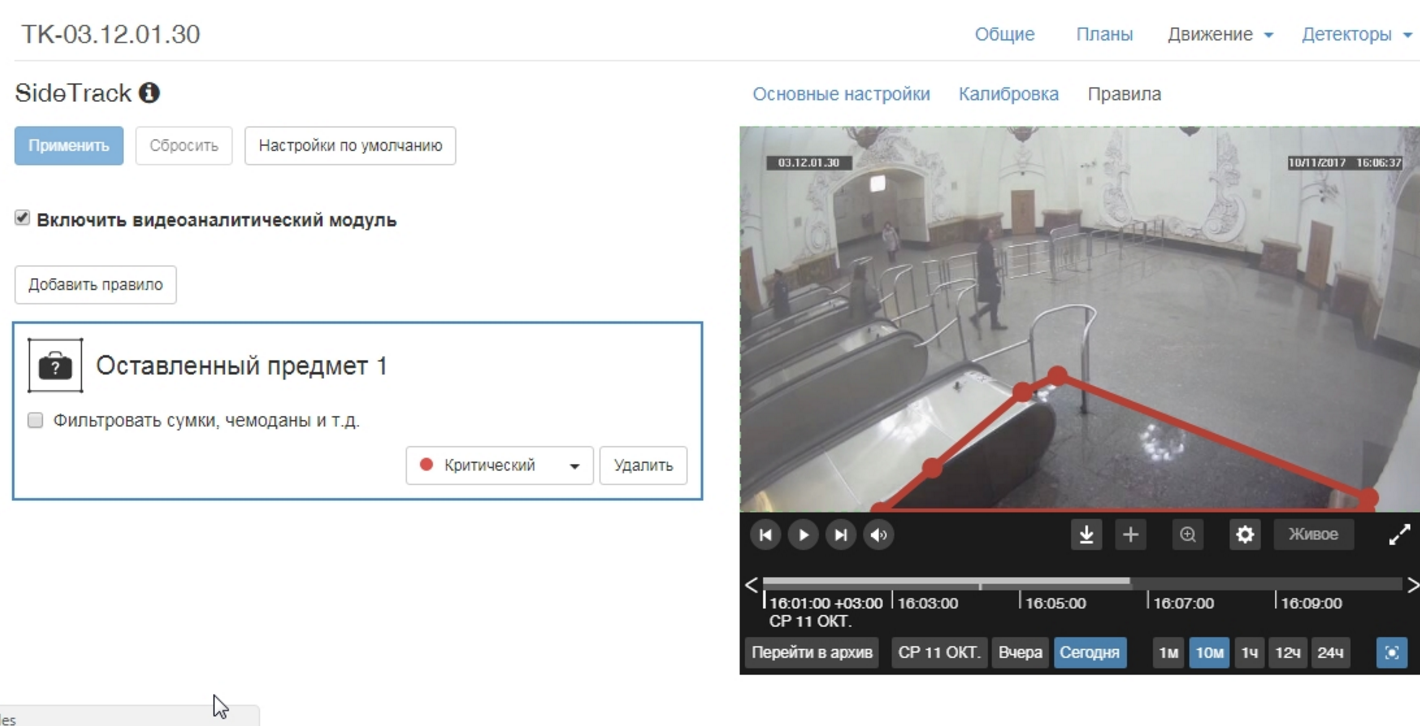Click the rule title "Оставленный предмет 1"
This screenshot has height=726, width=1420.
click(241, 366)
